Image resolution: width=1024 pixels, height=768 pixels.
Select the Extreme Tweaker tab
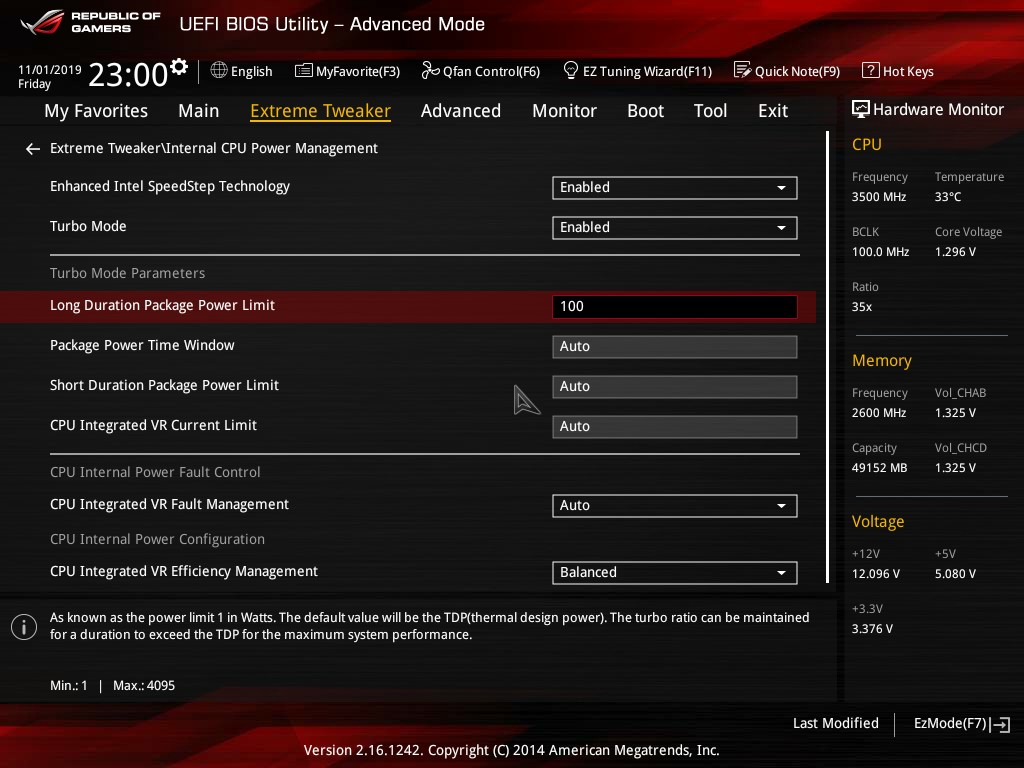click(x=321, y=111)
